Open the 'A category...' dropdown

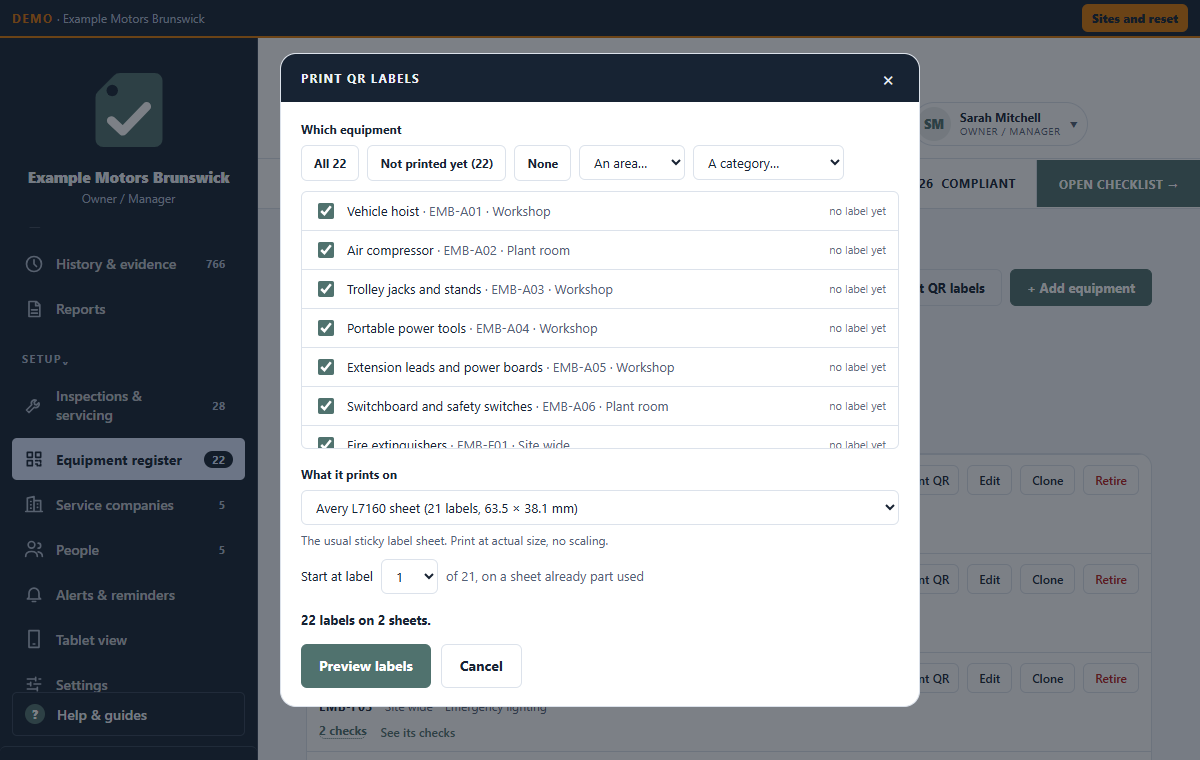click(768, 163)
